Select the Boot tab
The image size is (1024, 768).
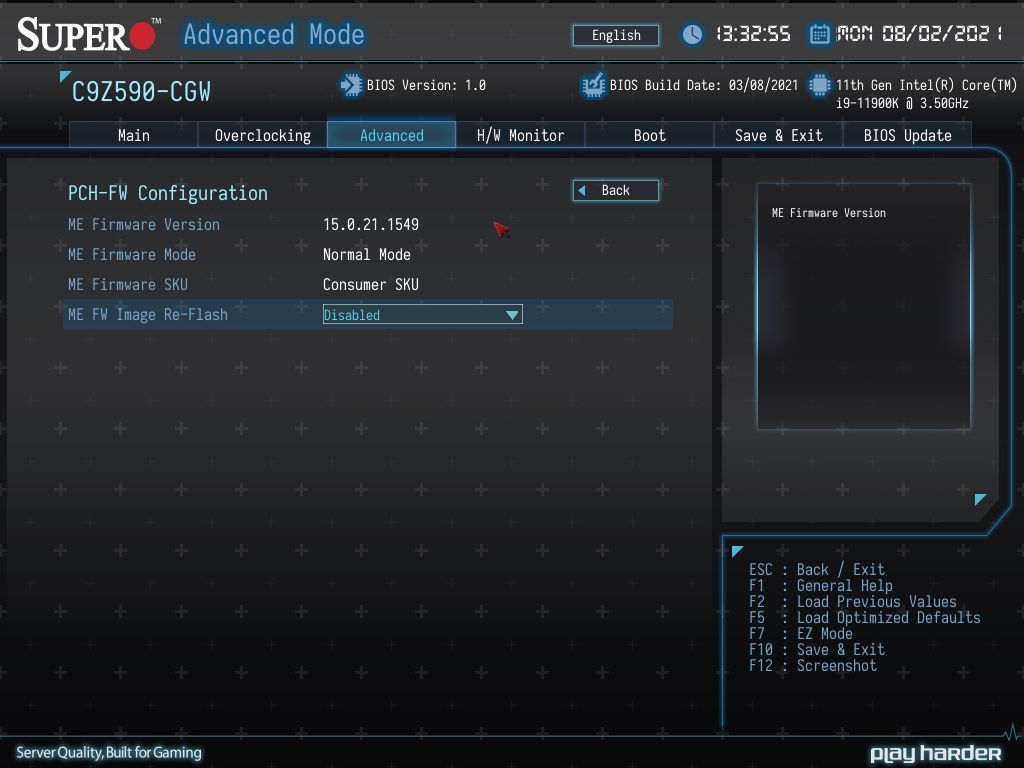[x=649, y=136]
